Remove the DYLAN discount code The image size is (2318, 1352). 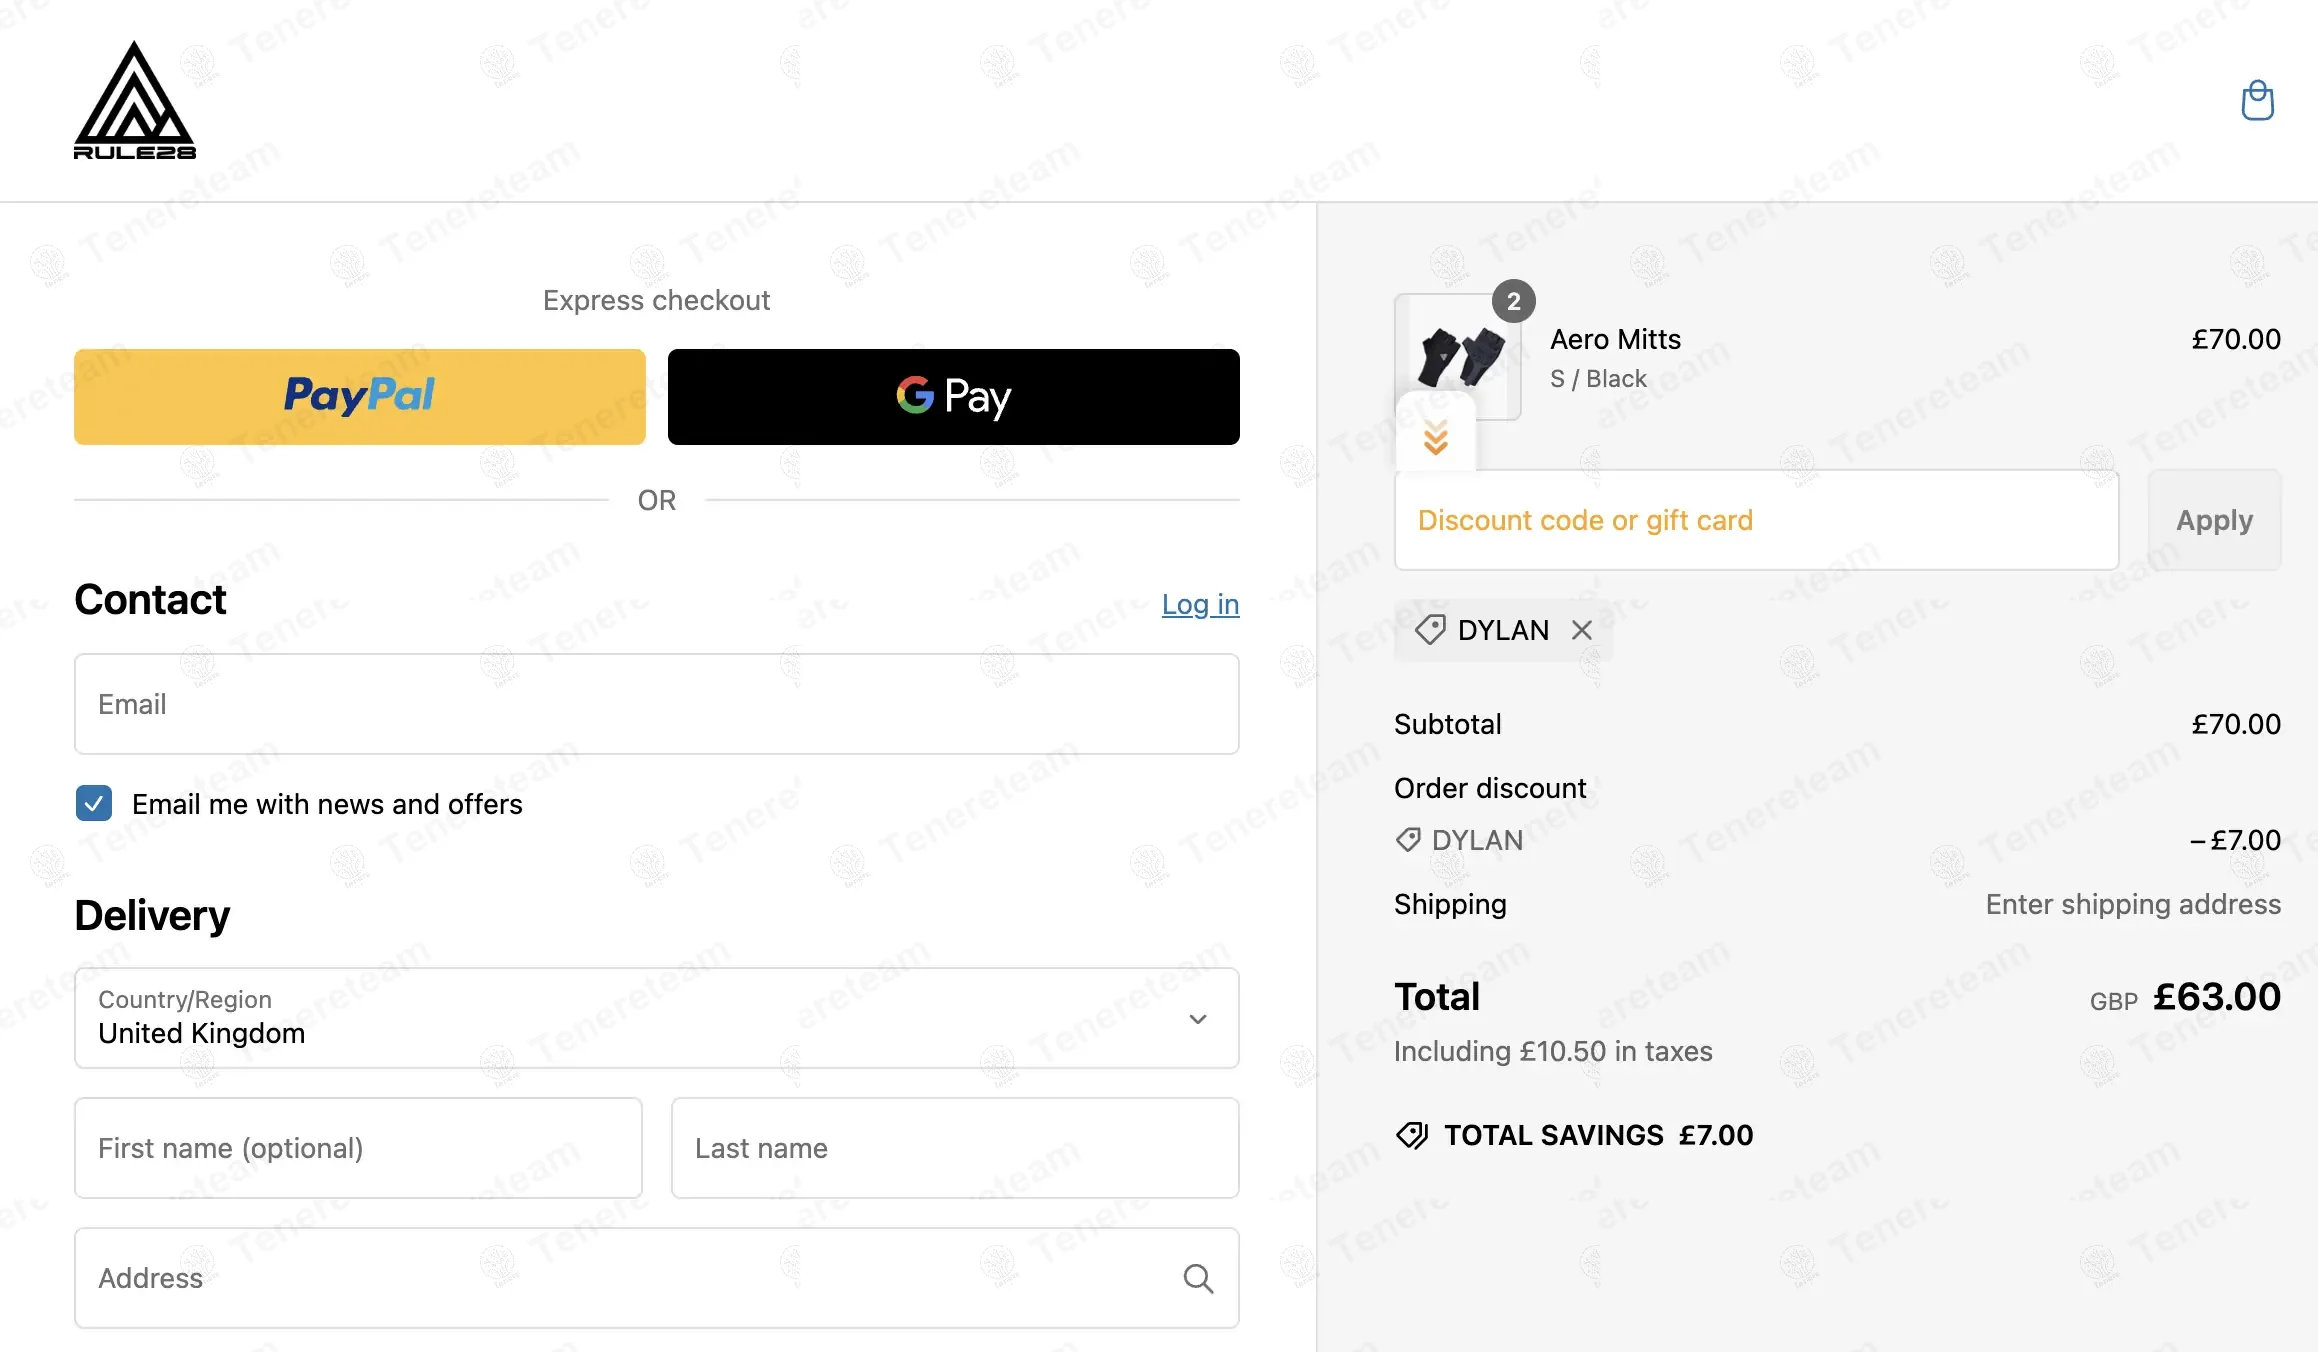pyautogui.click(x=1581, y=630)
